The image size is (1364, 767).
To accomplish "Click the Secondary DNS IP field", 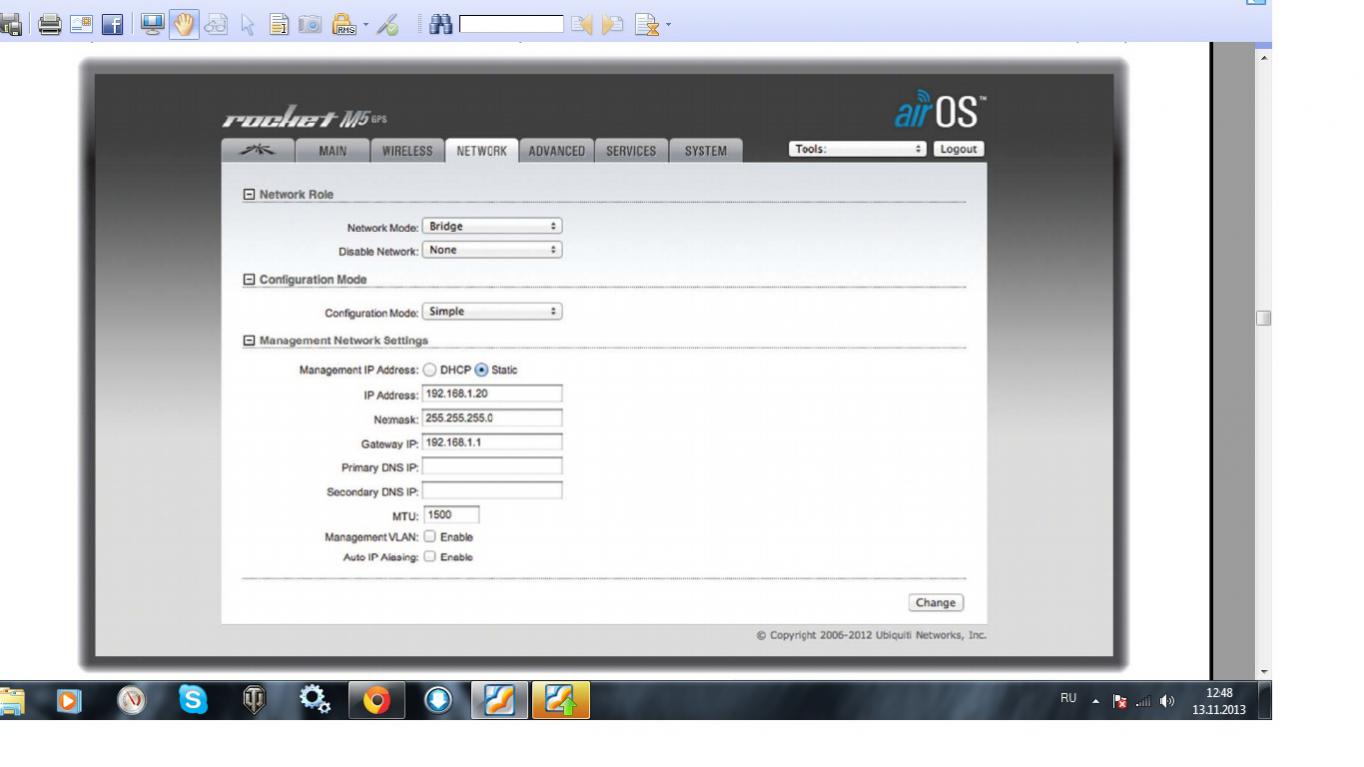I will pyautogui.click(x=492, y=491).
